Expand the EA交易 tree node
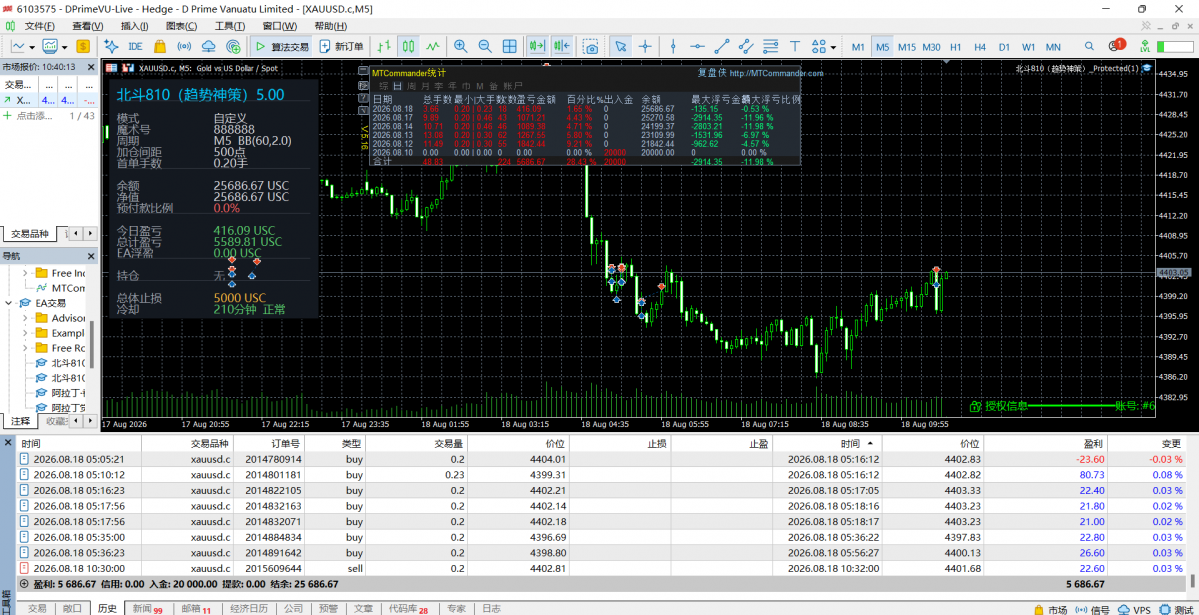The width and height of the screenshot is (1199, 615). (8, 303)
